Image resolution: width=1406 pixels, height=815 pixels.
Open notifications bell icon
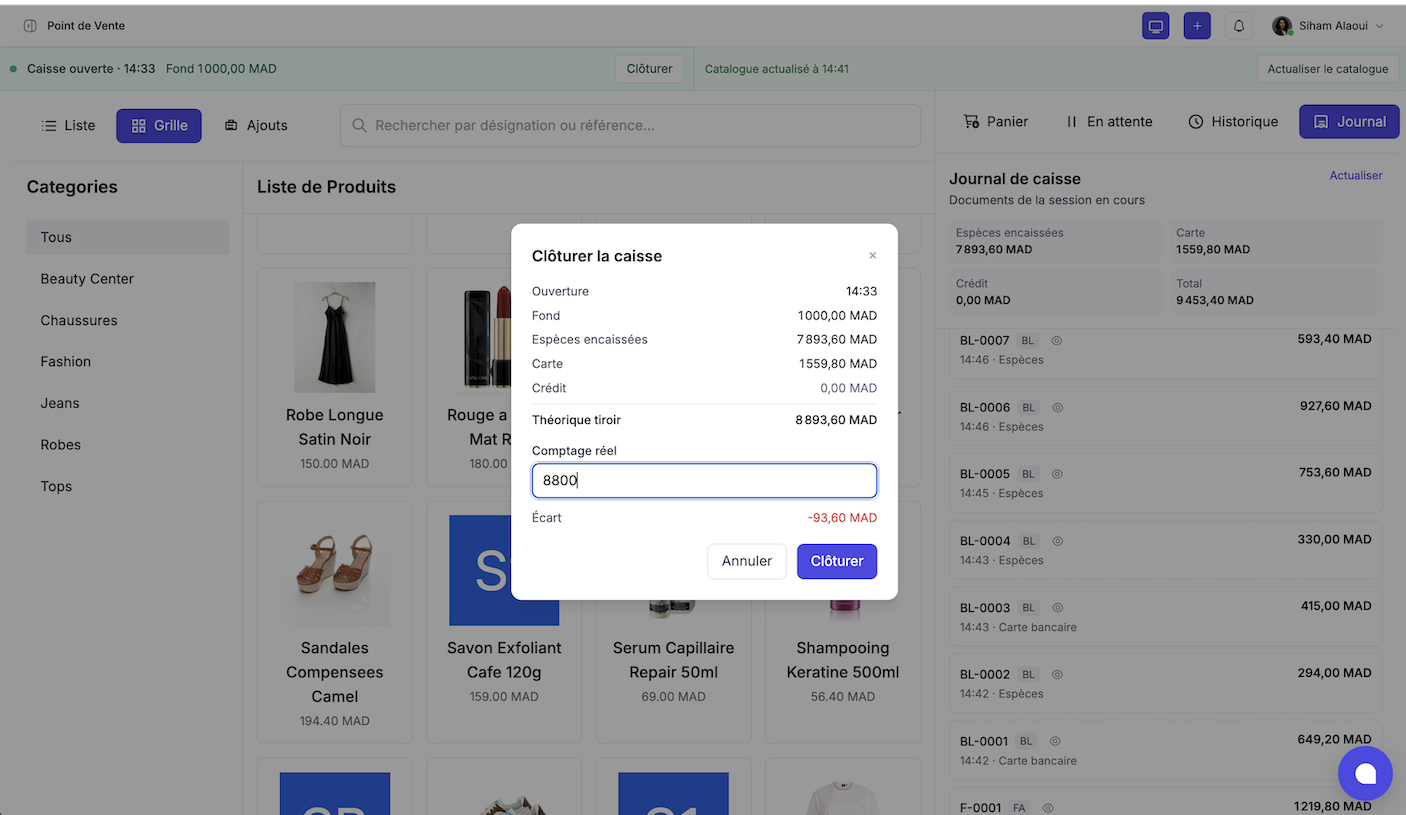(x=1239, y=26)
